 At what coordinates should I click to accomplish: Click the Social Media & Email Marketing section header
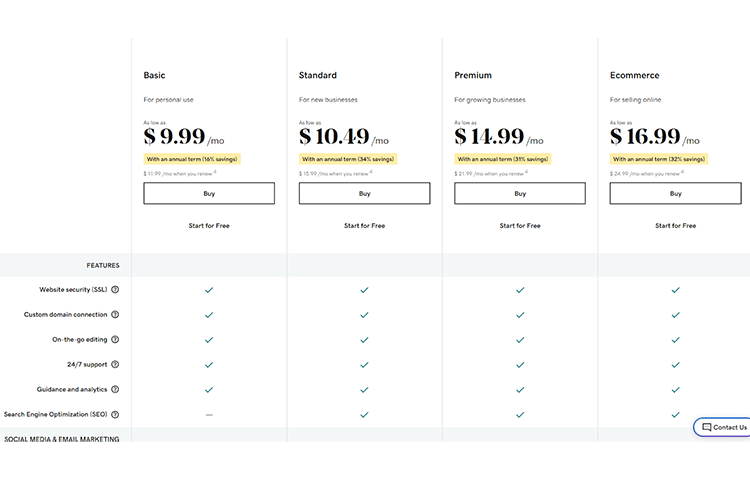(x=62, y=438)
